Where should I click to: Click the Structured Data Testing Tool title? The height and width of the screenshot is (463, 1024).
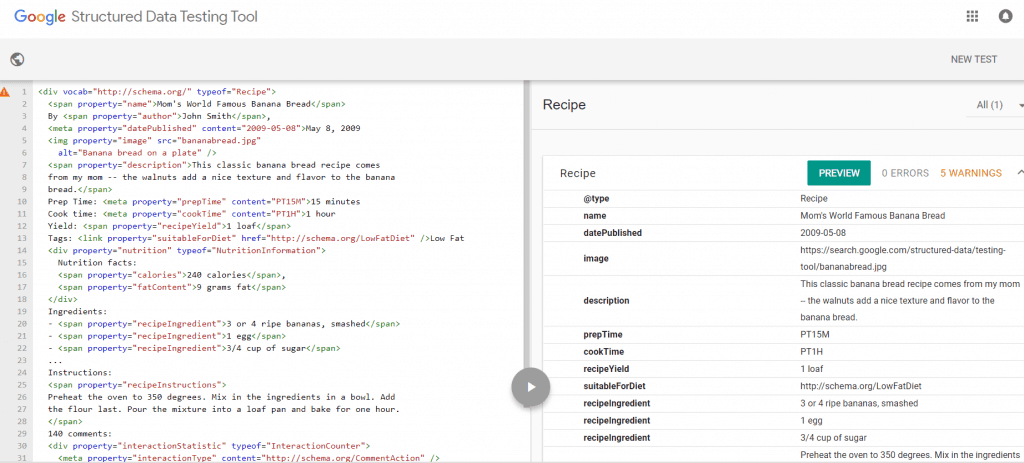click(164, 17)
